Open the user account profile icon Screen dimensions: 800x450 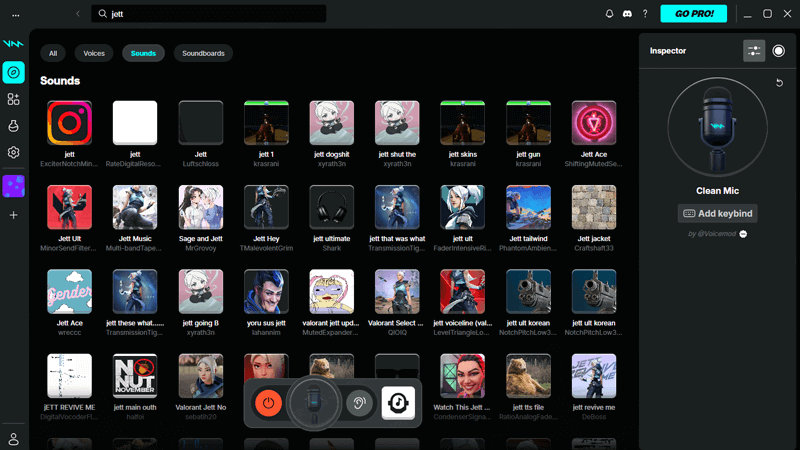point(13,439)
